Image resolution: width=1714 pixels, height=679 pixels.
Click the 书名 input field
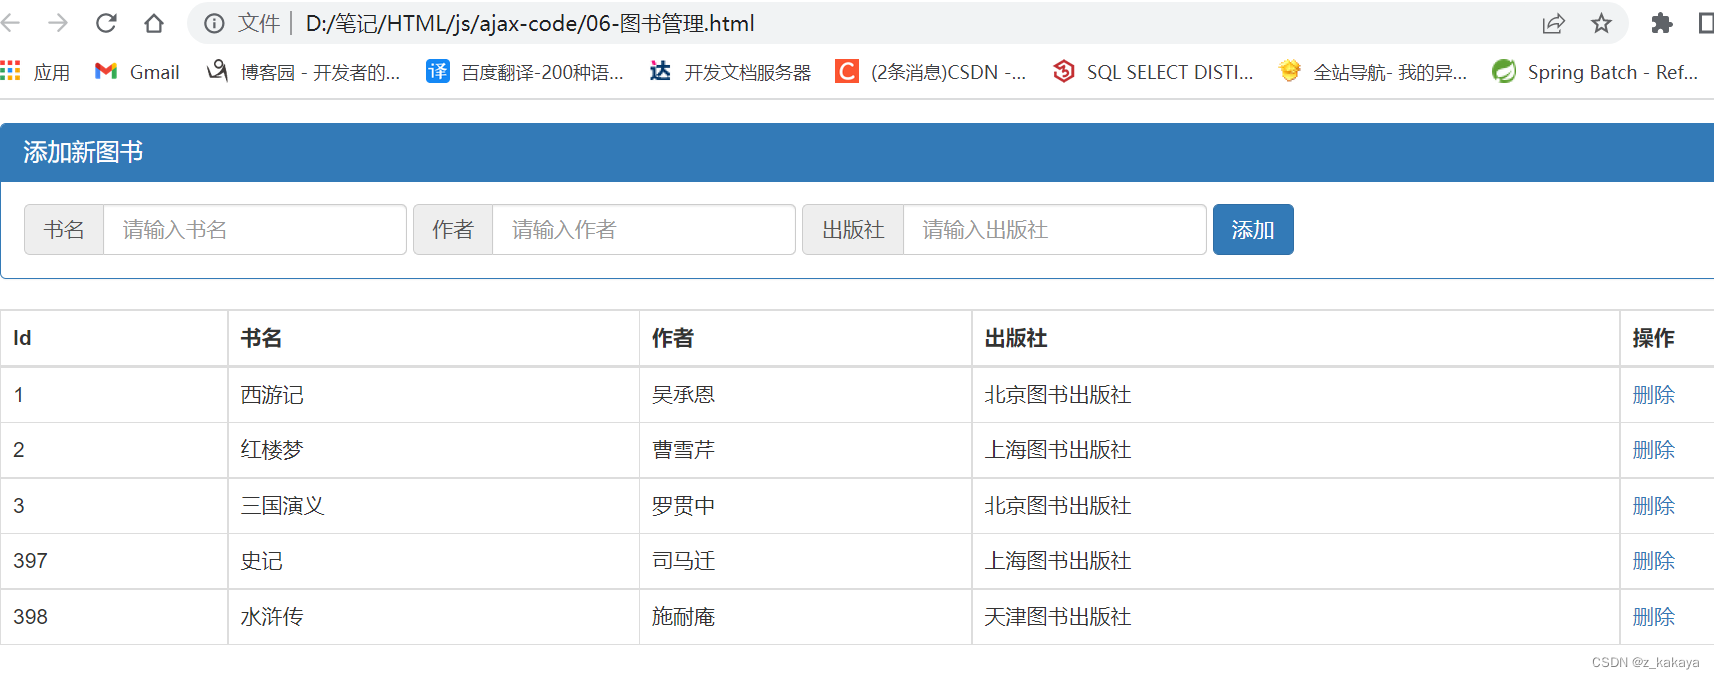pyautogui.click(x=255, y=230)
